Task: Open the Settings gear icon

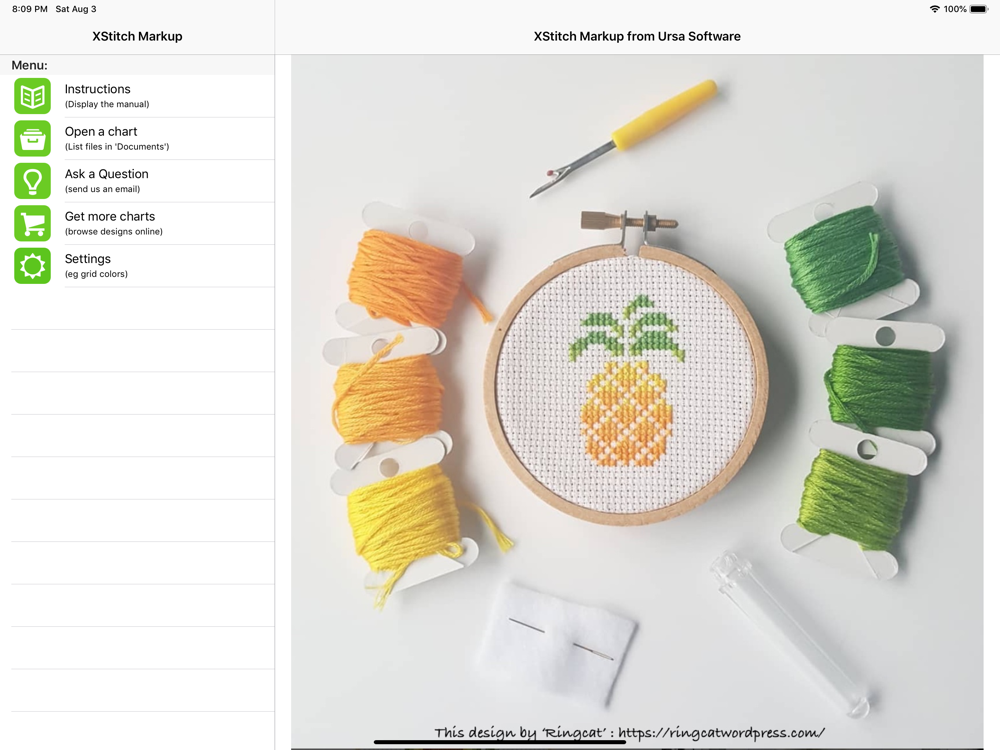Action: (33, 266)
